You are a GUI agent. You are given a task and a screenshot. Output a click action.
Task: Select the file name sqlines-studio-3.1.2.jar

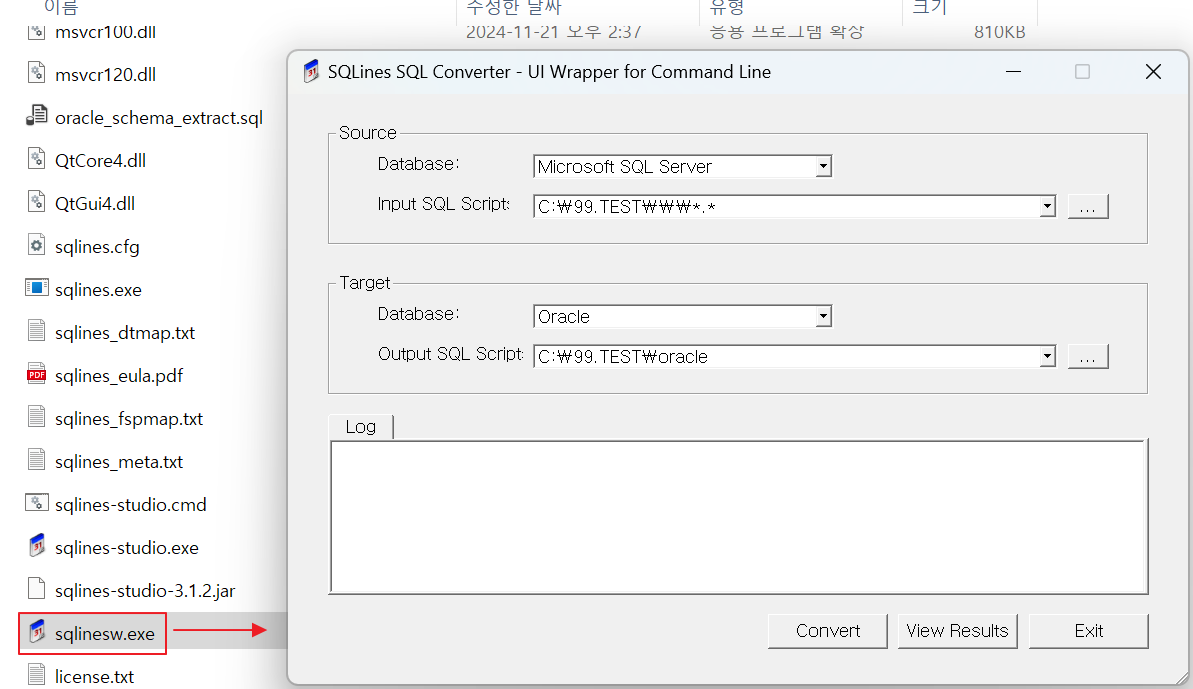click(x=145, y=590)
